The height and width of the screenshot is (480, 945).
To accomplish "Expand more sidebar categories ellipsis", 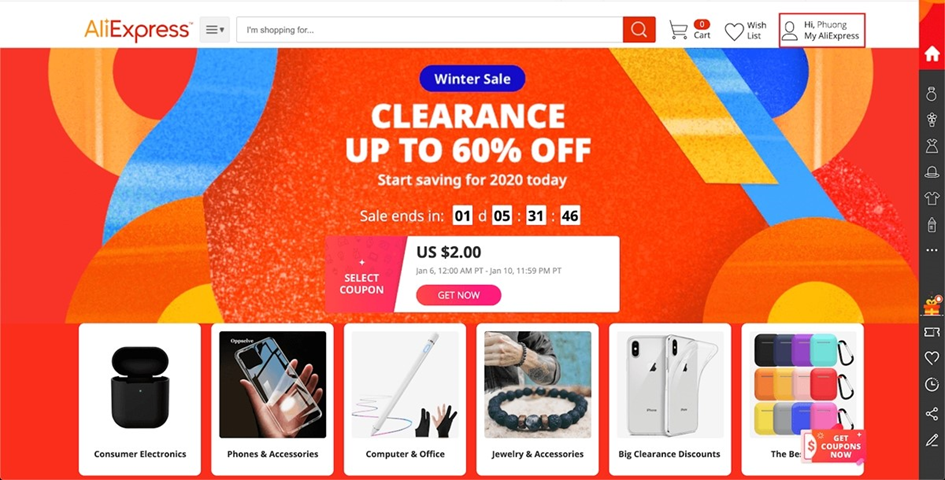I will (x=932, y=250).
